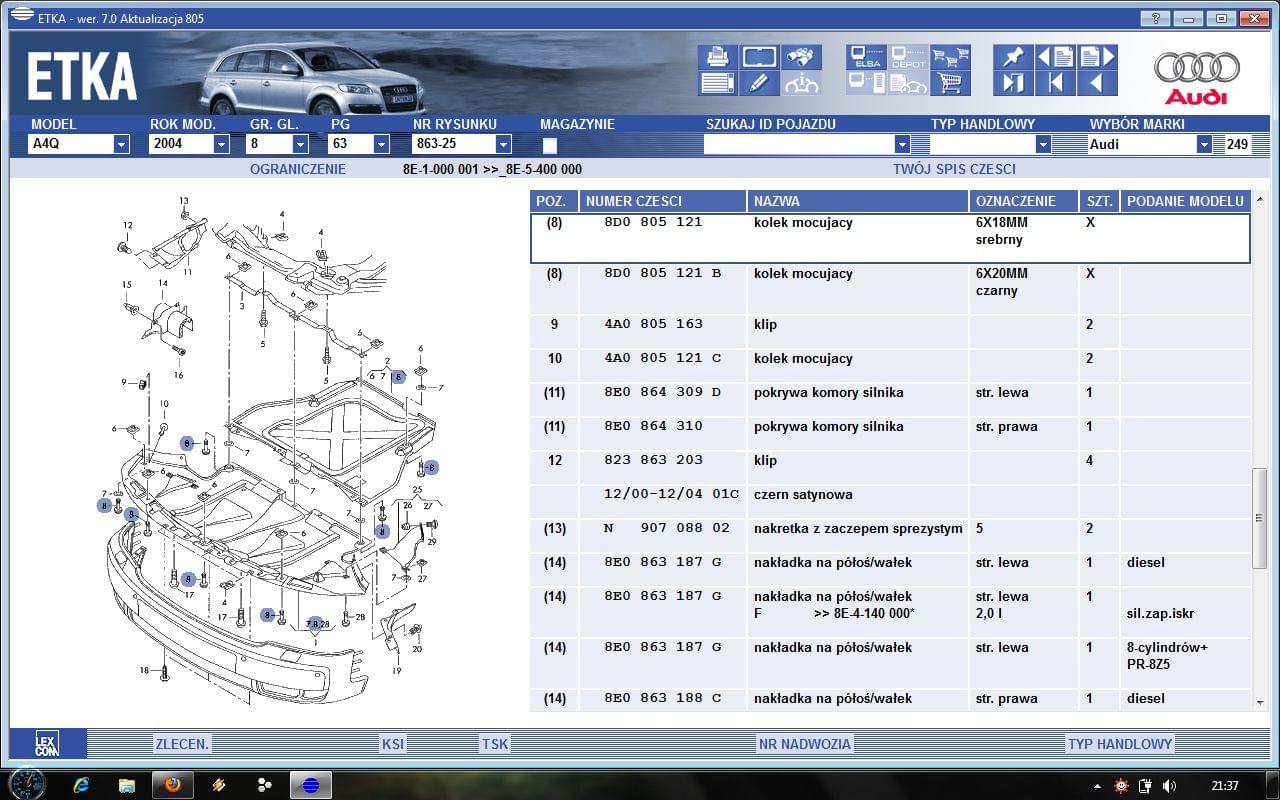
Task: Click the blue globe ETKA taskbar icon
Action: point(310,785)
